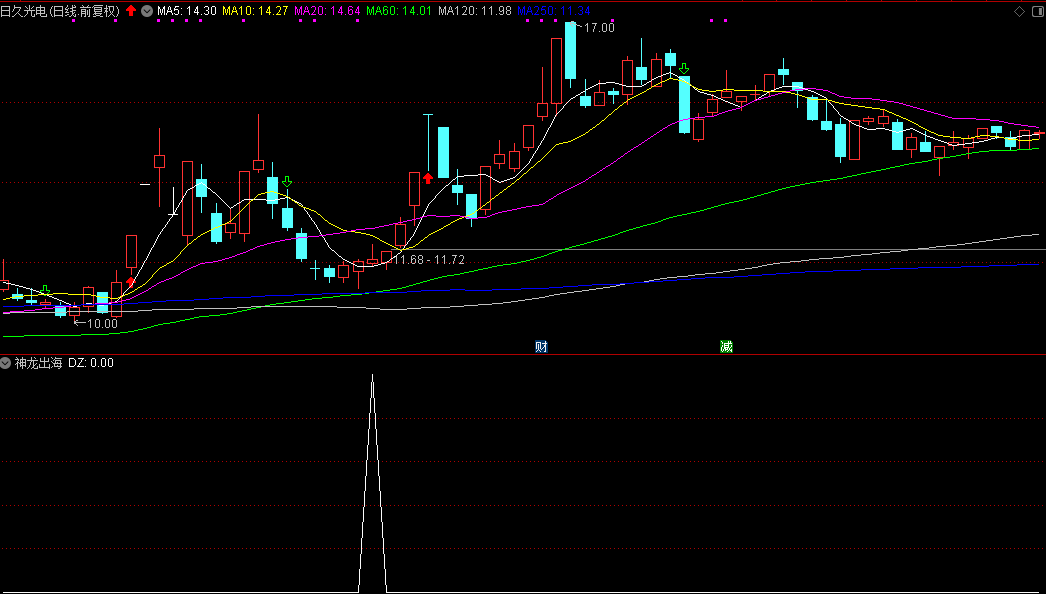Click the white DZ signal spike peak
Viewport: 1046px width, 594px height.
click(372, 377)
